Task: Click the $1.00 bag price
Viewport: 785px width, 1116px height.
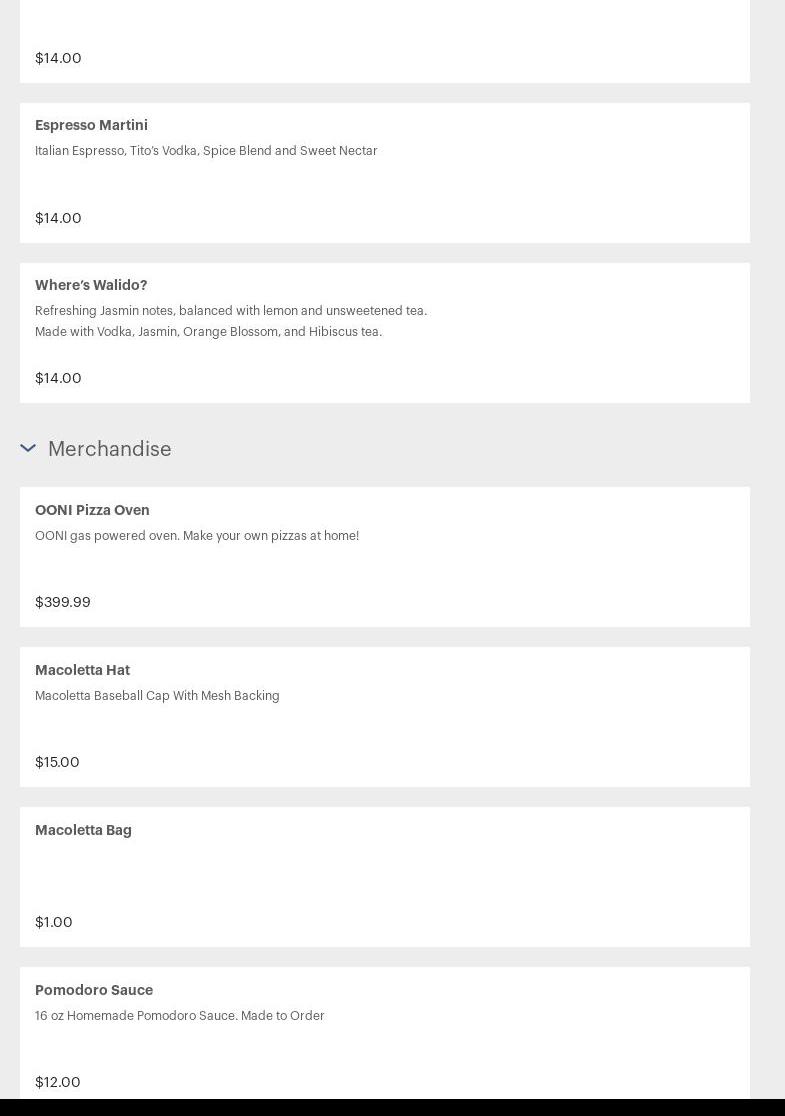Action: click(54, 922)
